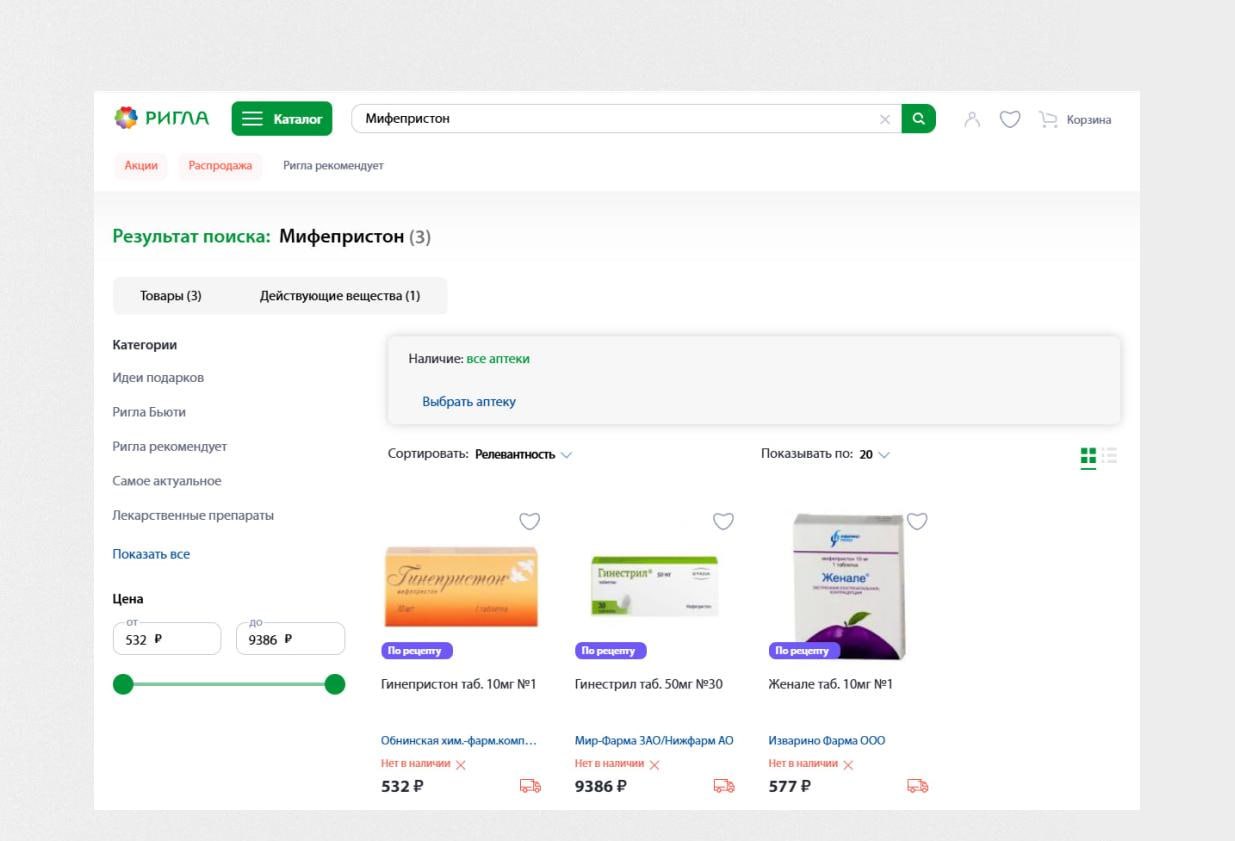Select Ригла рекомендует in the categories sidebar

pyautogui.click(x=170, y=447)
